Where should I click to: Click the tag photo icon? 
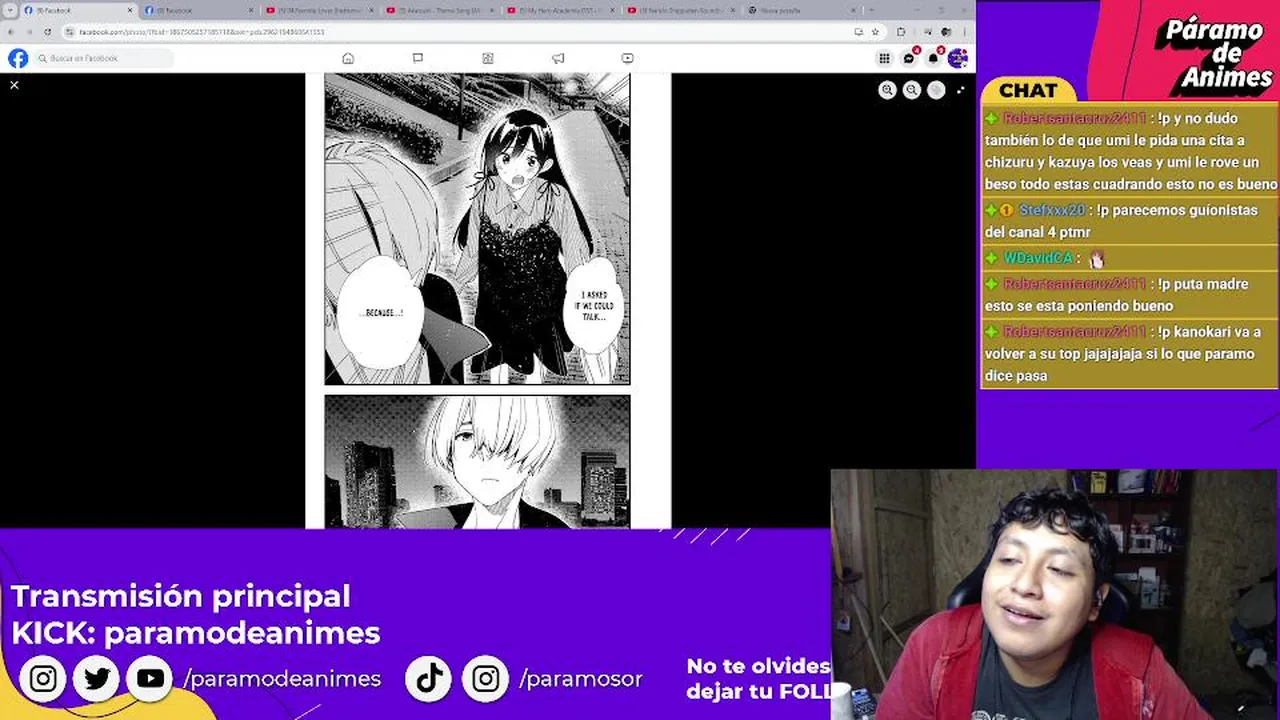click(936, 90)
